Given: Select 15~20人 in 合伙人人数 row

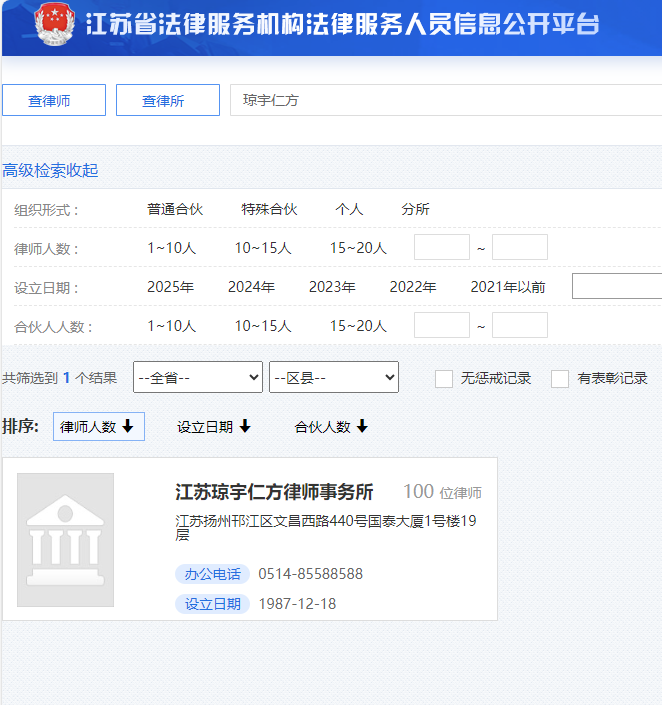Looking at the screenshot, I should coord(358,326).
